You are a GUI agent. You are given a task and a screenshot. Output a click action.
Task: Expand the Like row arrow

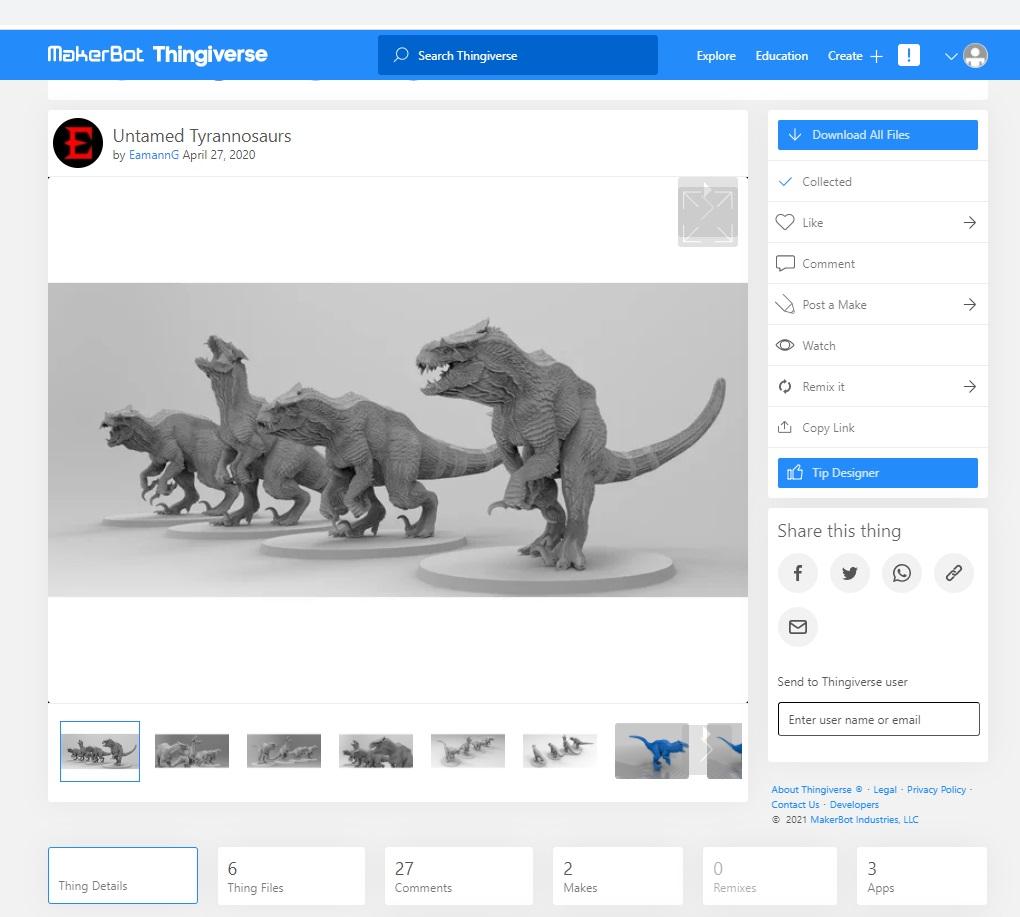pos(969,222)
